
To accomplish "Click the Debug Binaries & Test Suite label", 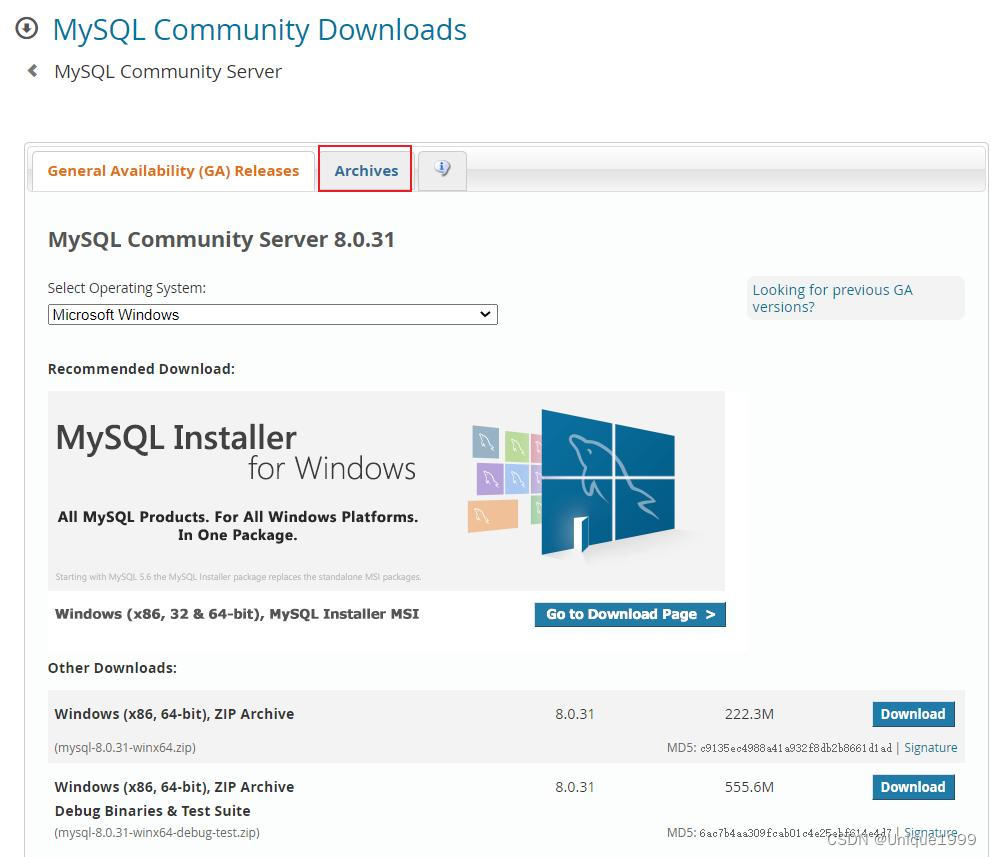I will coord(152,811).
